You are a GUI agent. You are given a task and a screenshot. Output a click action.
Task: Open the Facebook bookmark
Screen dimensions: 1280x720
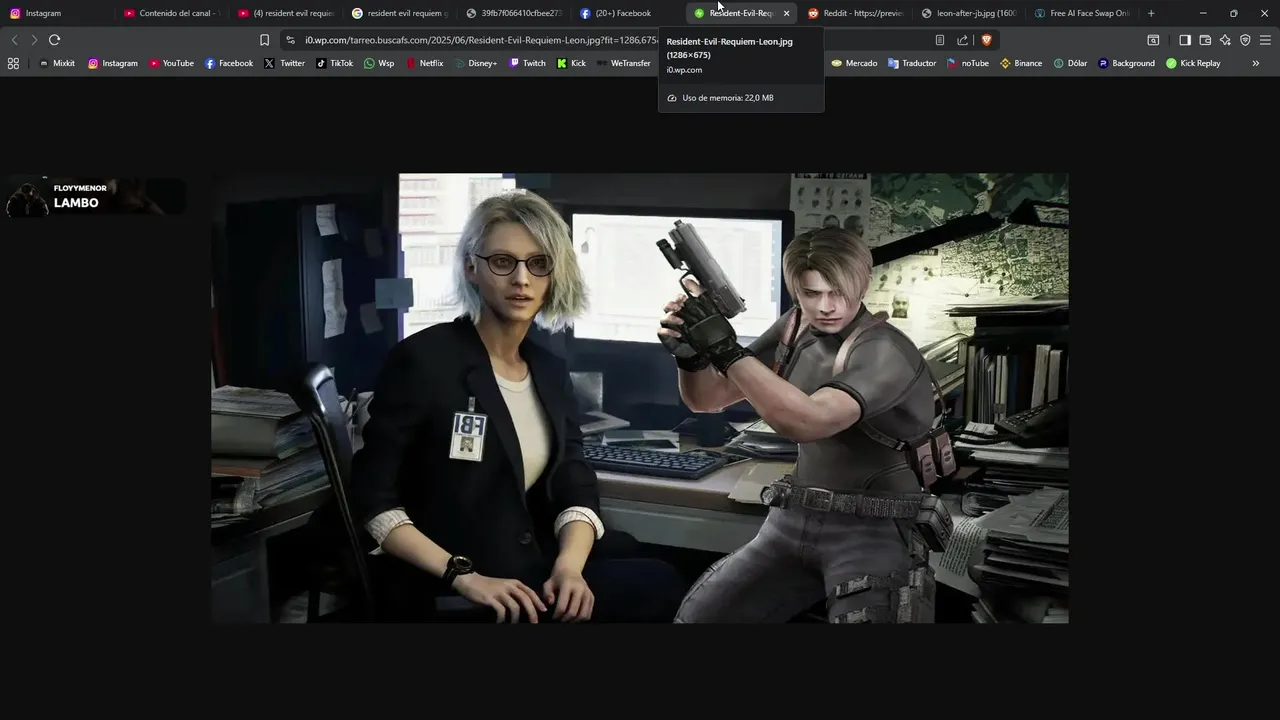click(x=229, y=63)
